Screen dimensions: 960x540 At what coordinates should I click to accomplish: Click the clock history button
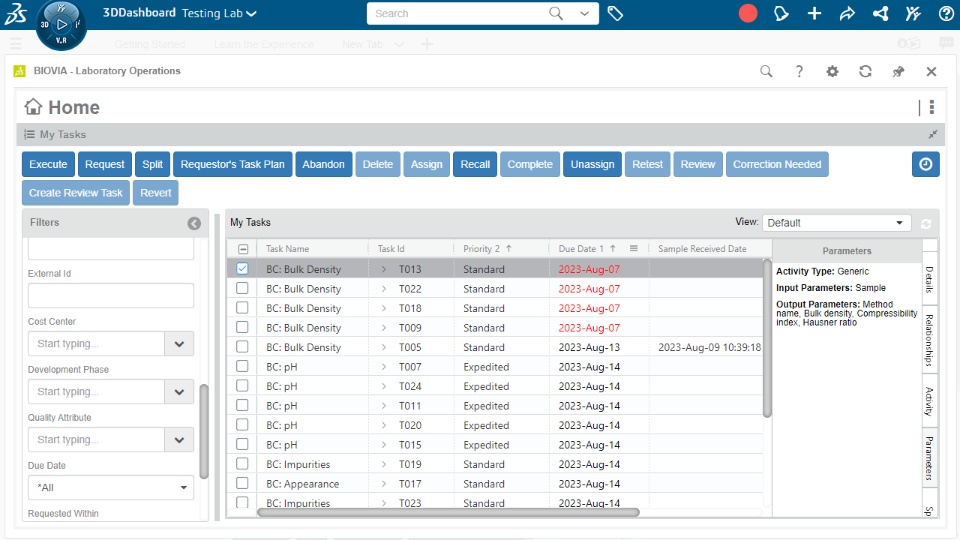[926, 164]
